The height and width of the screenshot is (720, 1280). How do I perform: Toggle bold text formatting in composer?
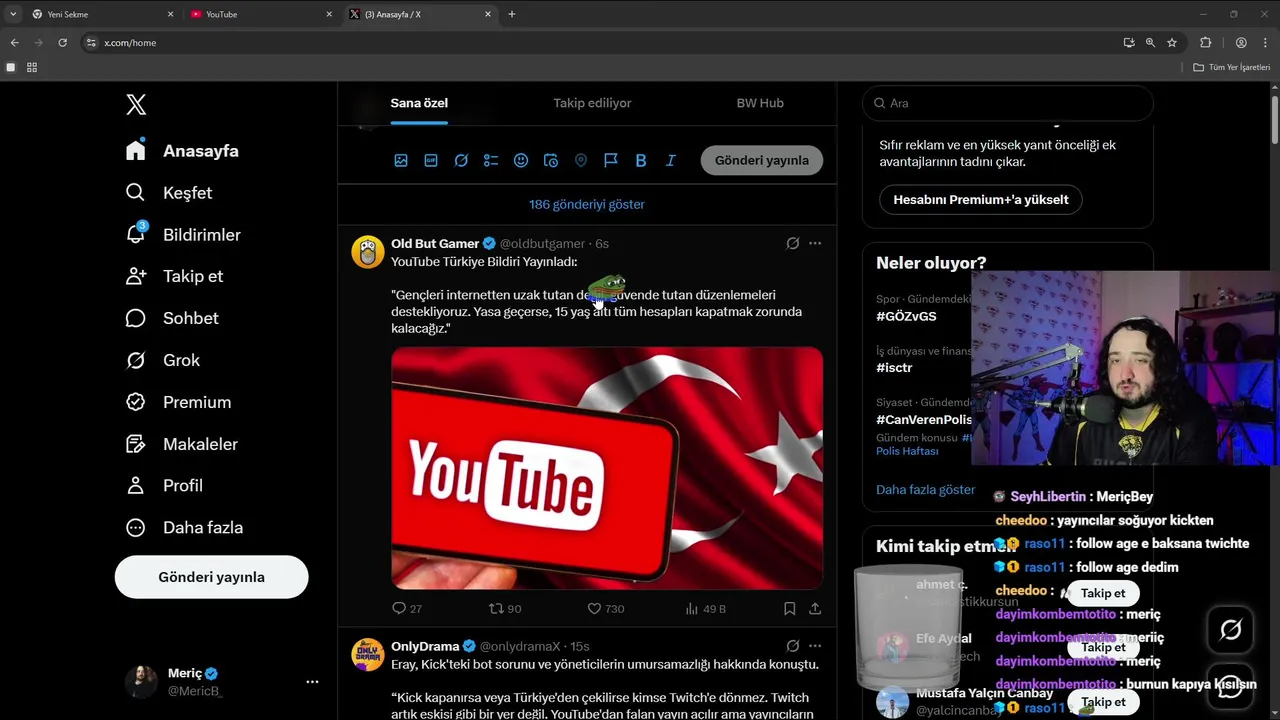[x=641, y=160]
